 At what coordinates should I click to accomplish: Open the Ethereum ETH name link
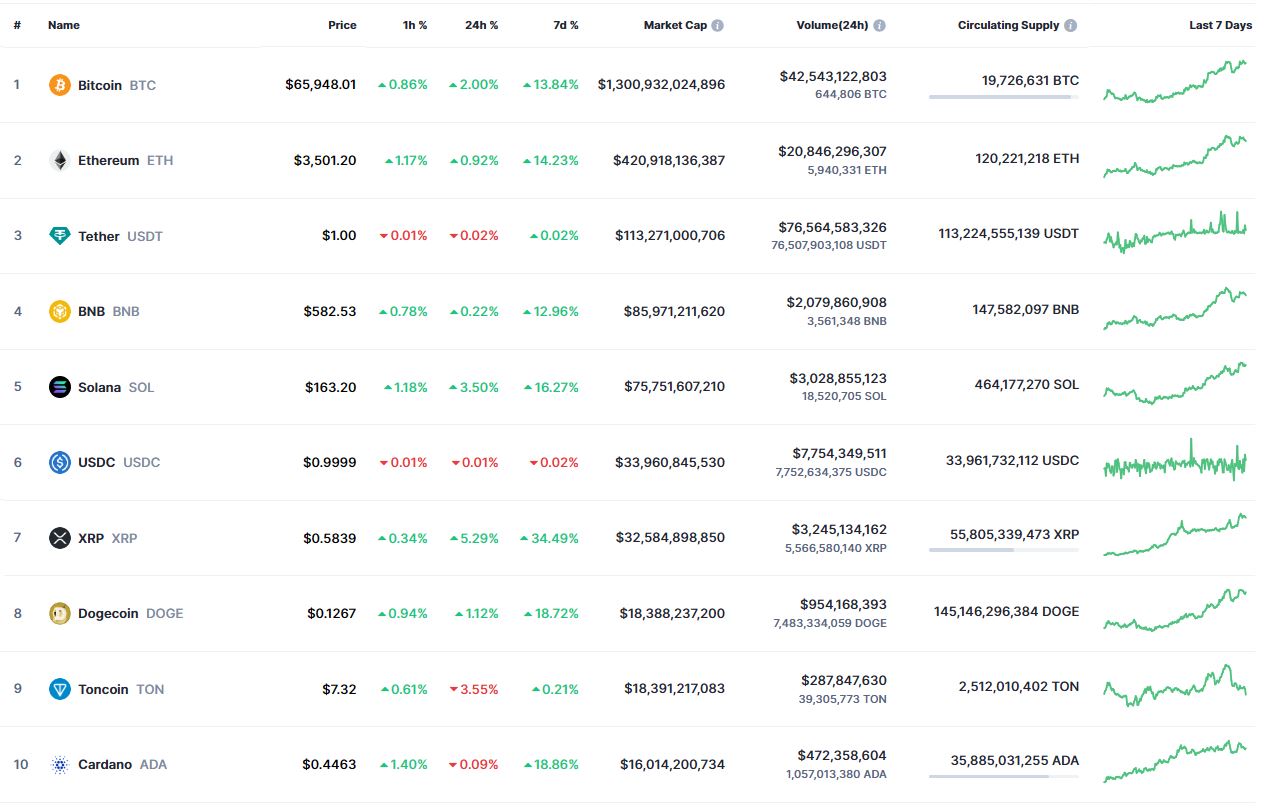coord(125,160)
